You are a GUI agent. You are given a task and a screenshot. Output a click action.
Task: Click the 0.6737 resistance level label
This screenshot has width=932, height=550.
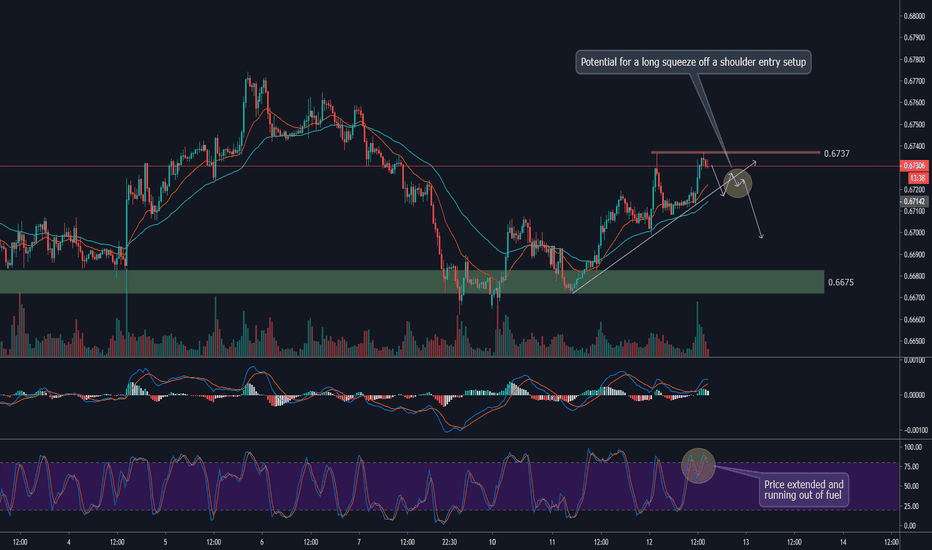pyautogui.click(x=836, y=153)
